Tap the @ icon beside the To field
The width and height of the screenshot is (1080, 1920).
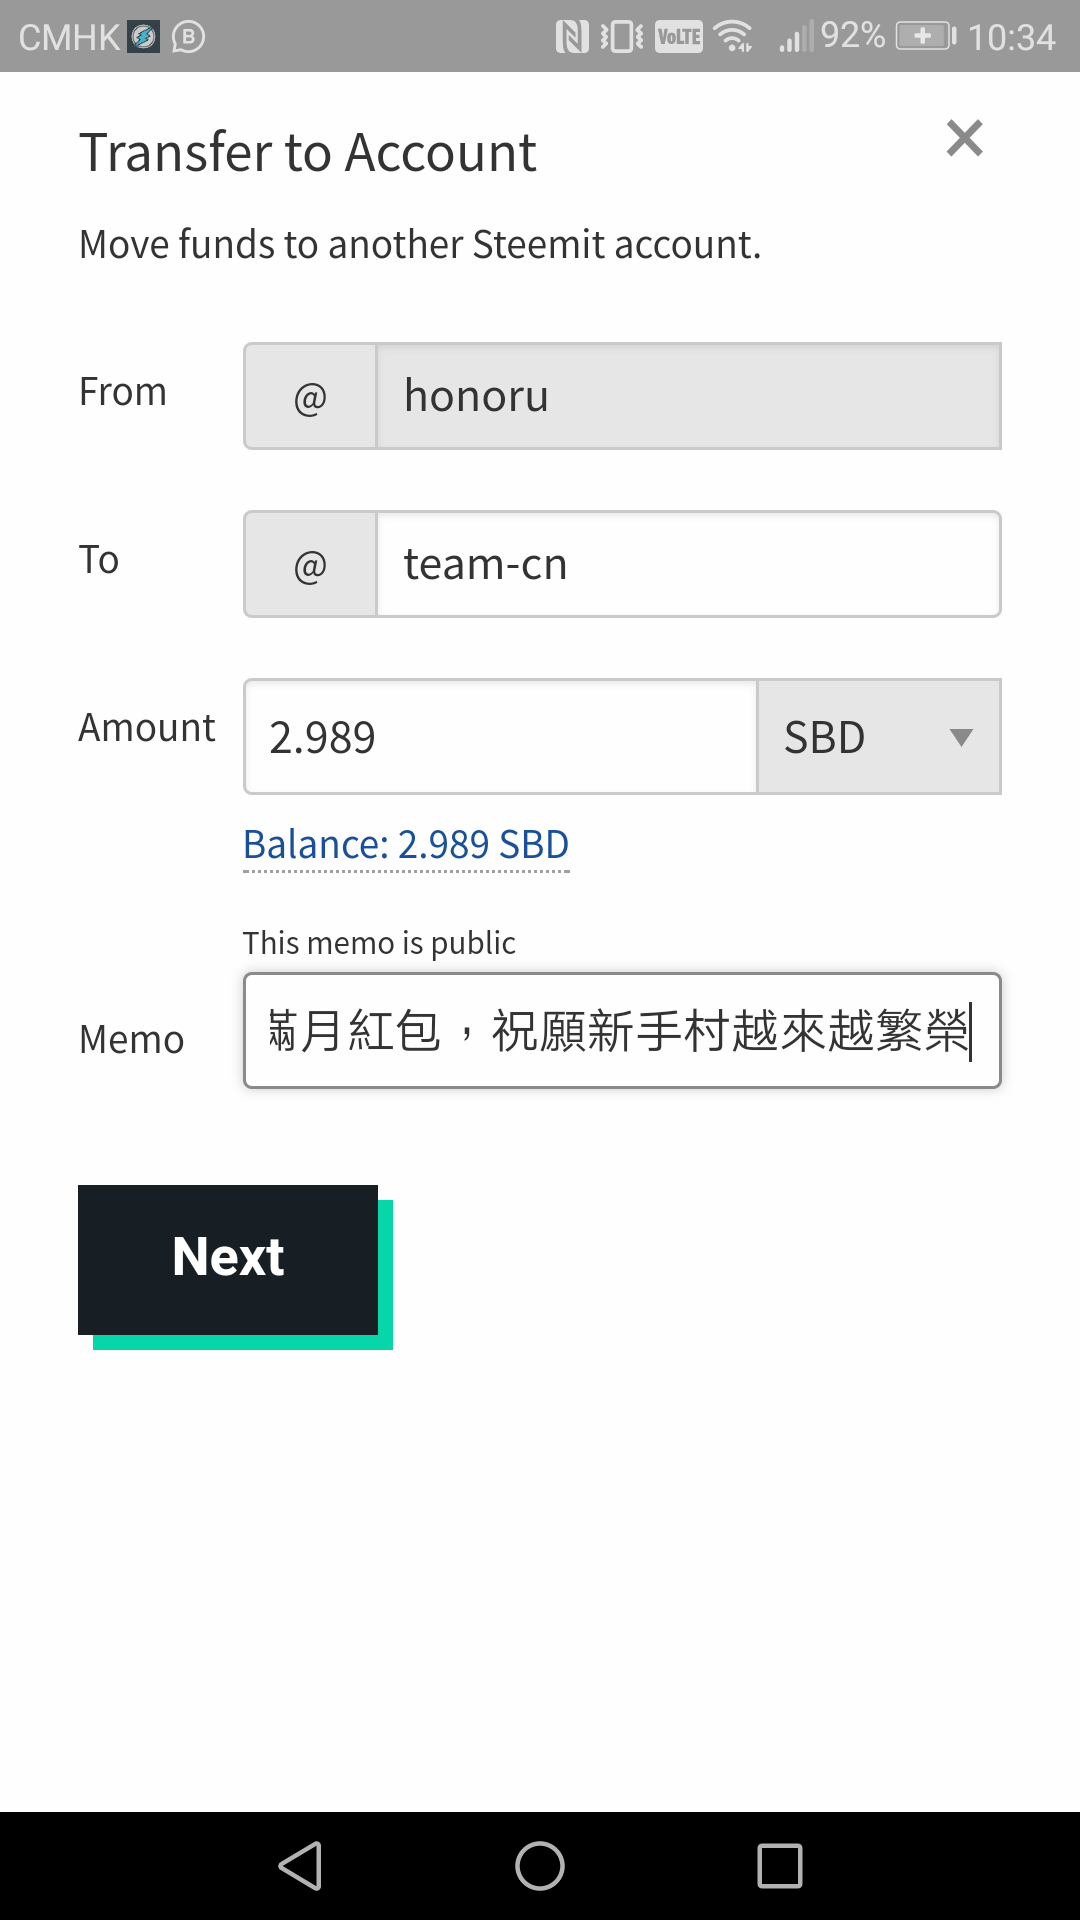point(308,564)
